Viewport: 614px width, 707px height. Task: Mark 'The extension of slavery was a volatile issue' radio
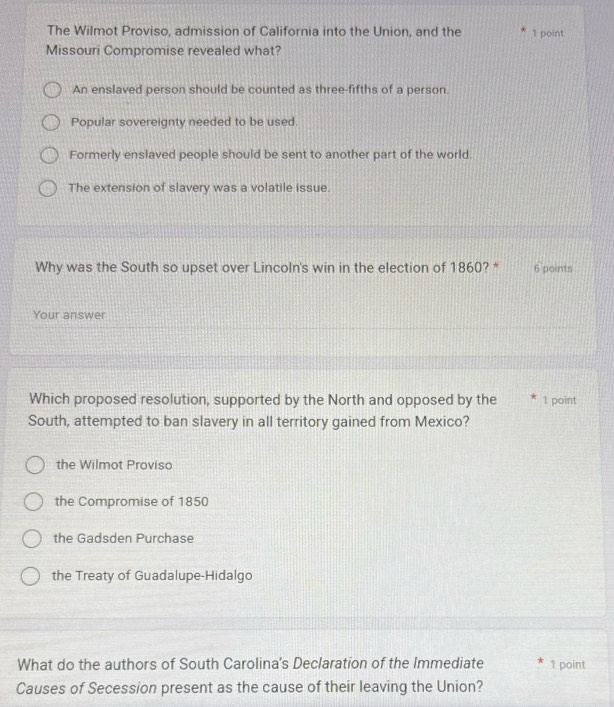47,188
